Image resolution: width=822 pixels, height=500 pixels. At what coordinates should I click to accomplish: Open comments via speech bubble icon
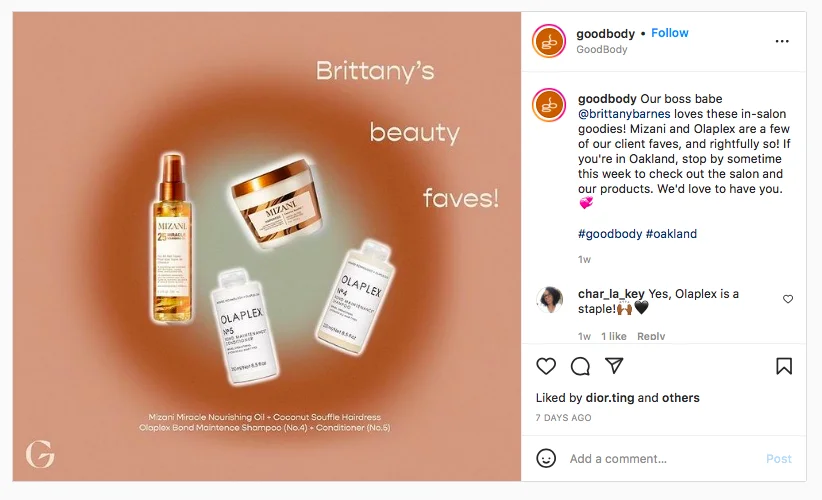pos(580,366)
